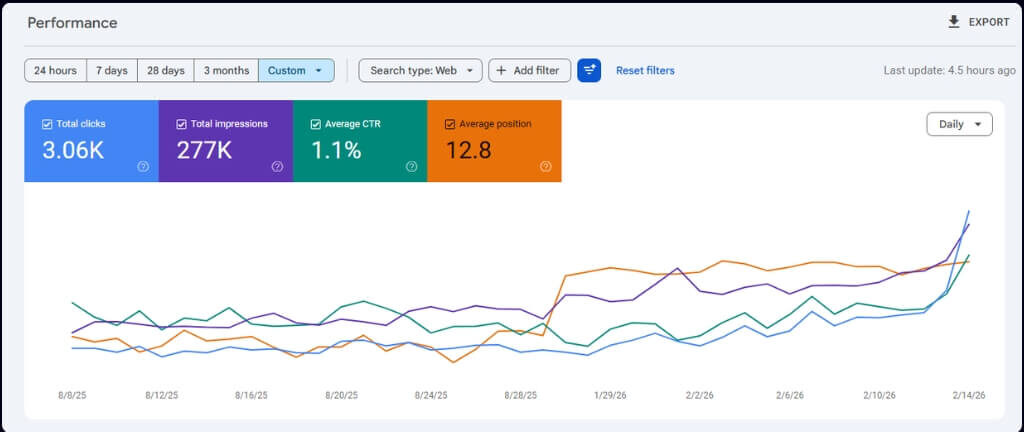Viewport: 1024px width, 432px height.
Task: Click the 2/14/26 date on chart axis
Action: coord(967,395)
